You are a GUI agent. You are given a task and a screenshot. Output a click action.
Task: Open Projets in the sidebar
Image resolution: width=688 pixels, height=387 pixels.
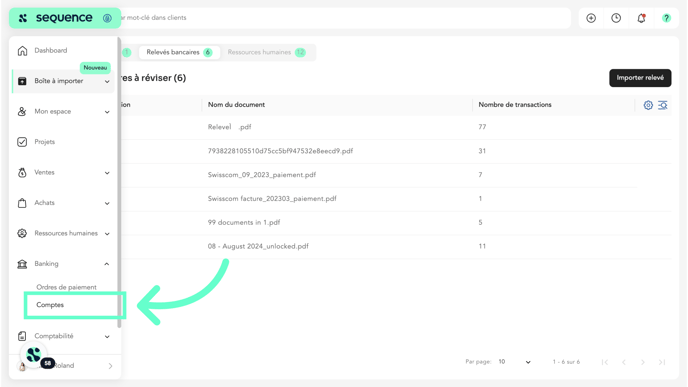(x=45, y=142)
